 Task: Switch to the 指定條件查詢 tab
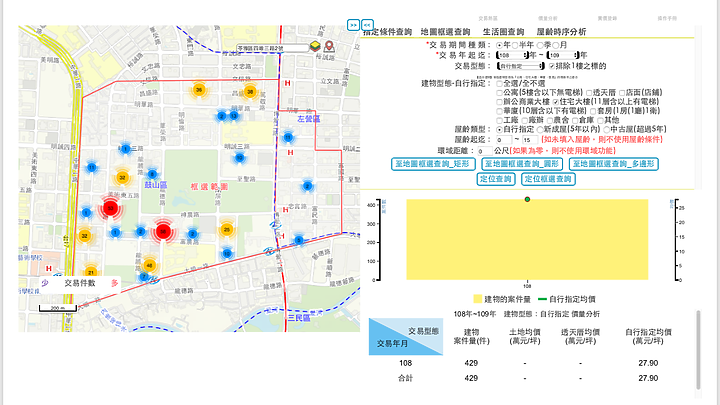(388, 32)
